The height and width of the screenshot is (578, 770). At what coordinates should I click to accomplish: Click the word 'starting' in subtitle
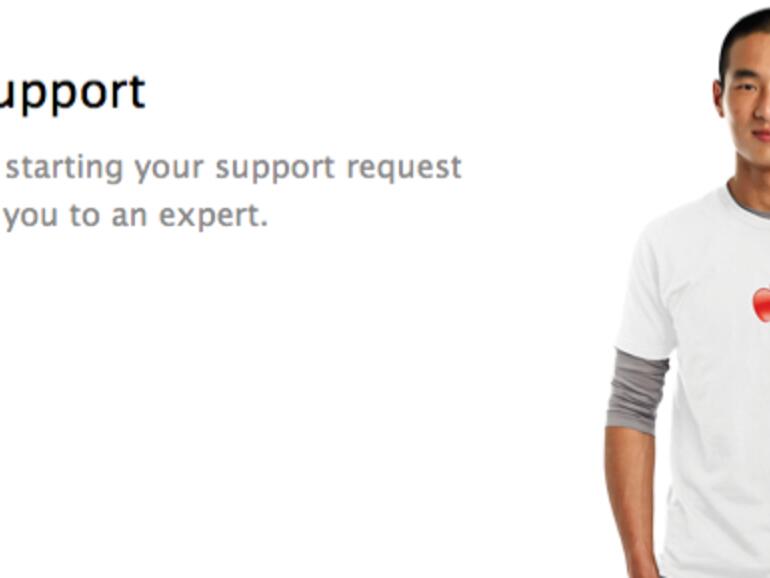click(64, 168)
